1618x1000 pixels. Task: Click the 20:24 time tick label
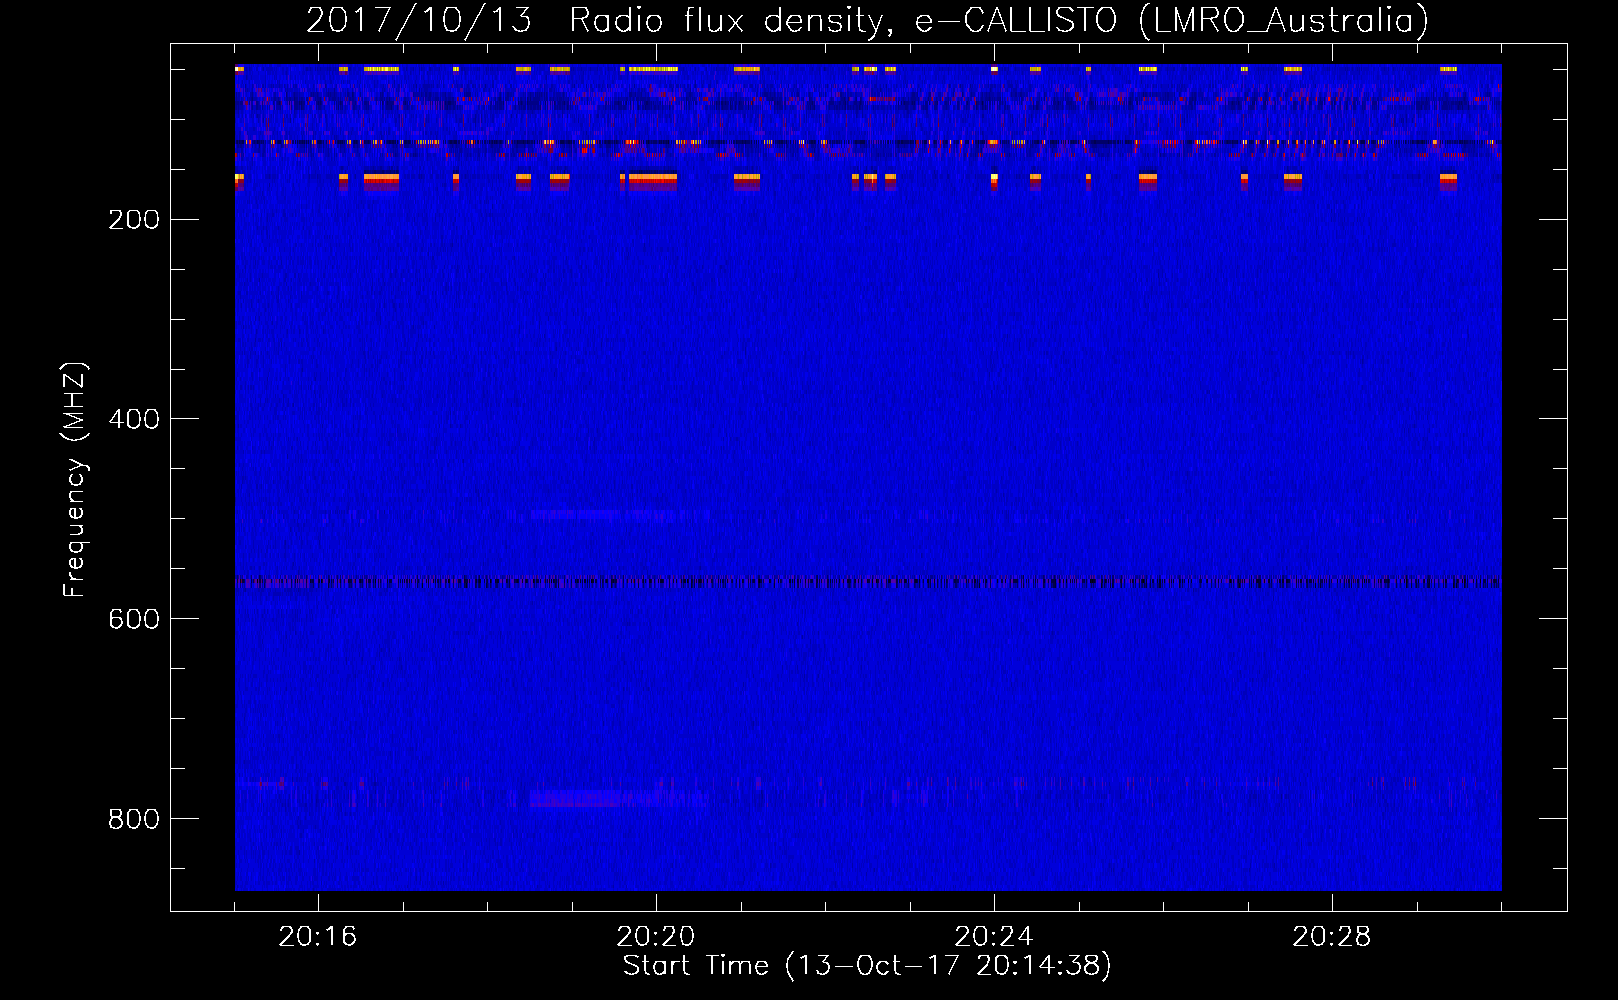[x=994, y=937]
